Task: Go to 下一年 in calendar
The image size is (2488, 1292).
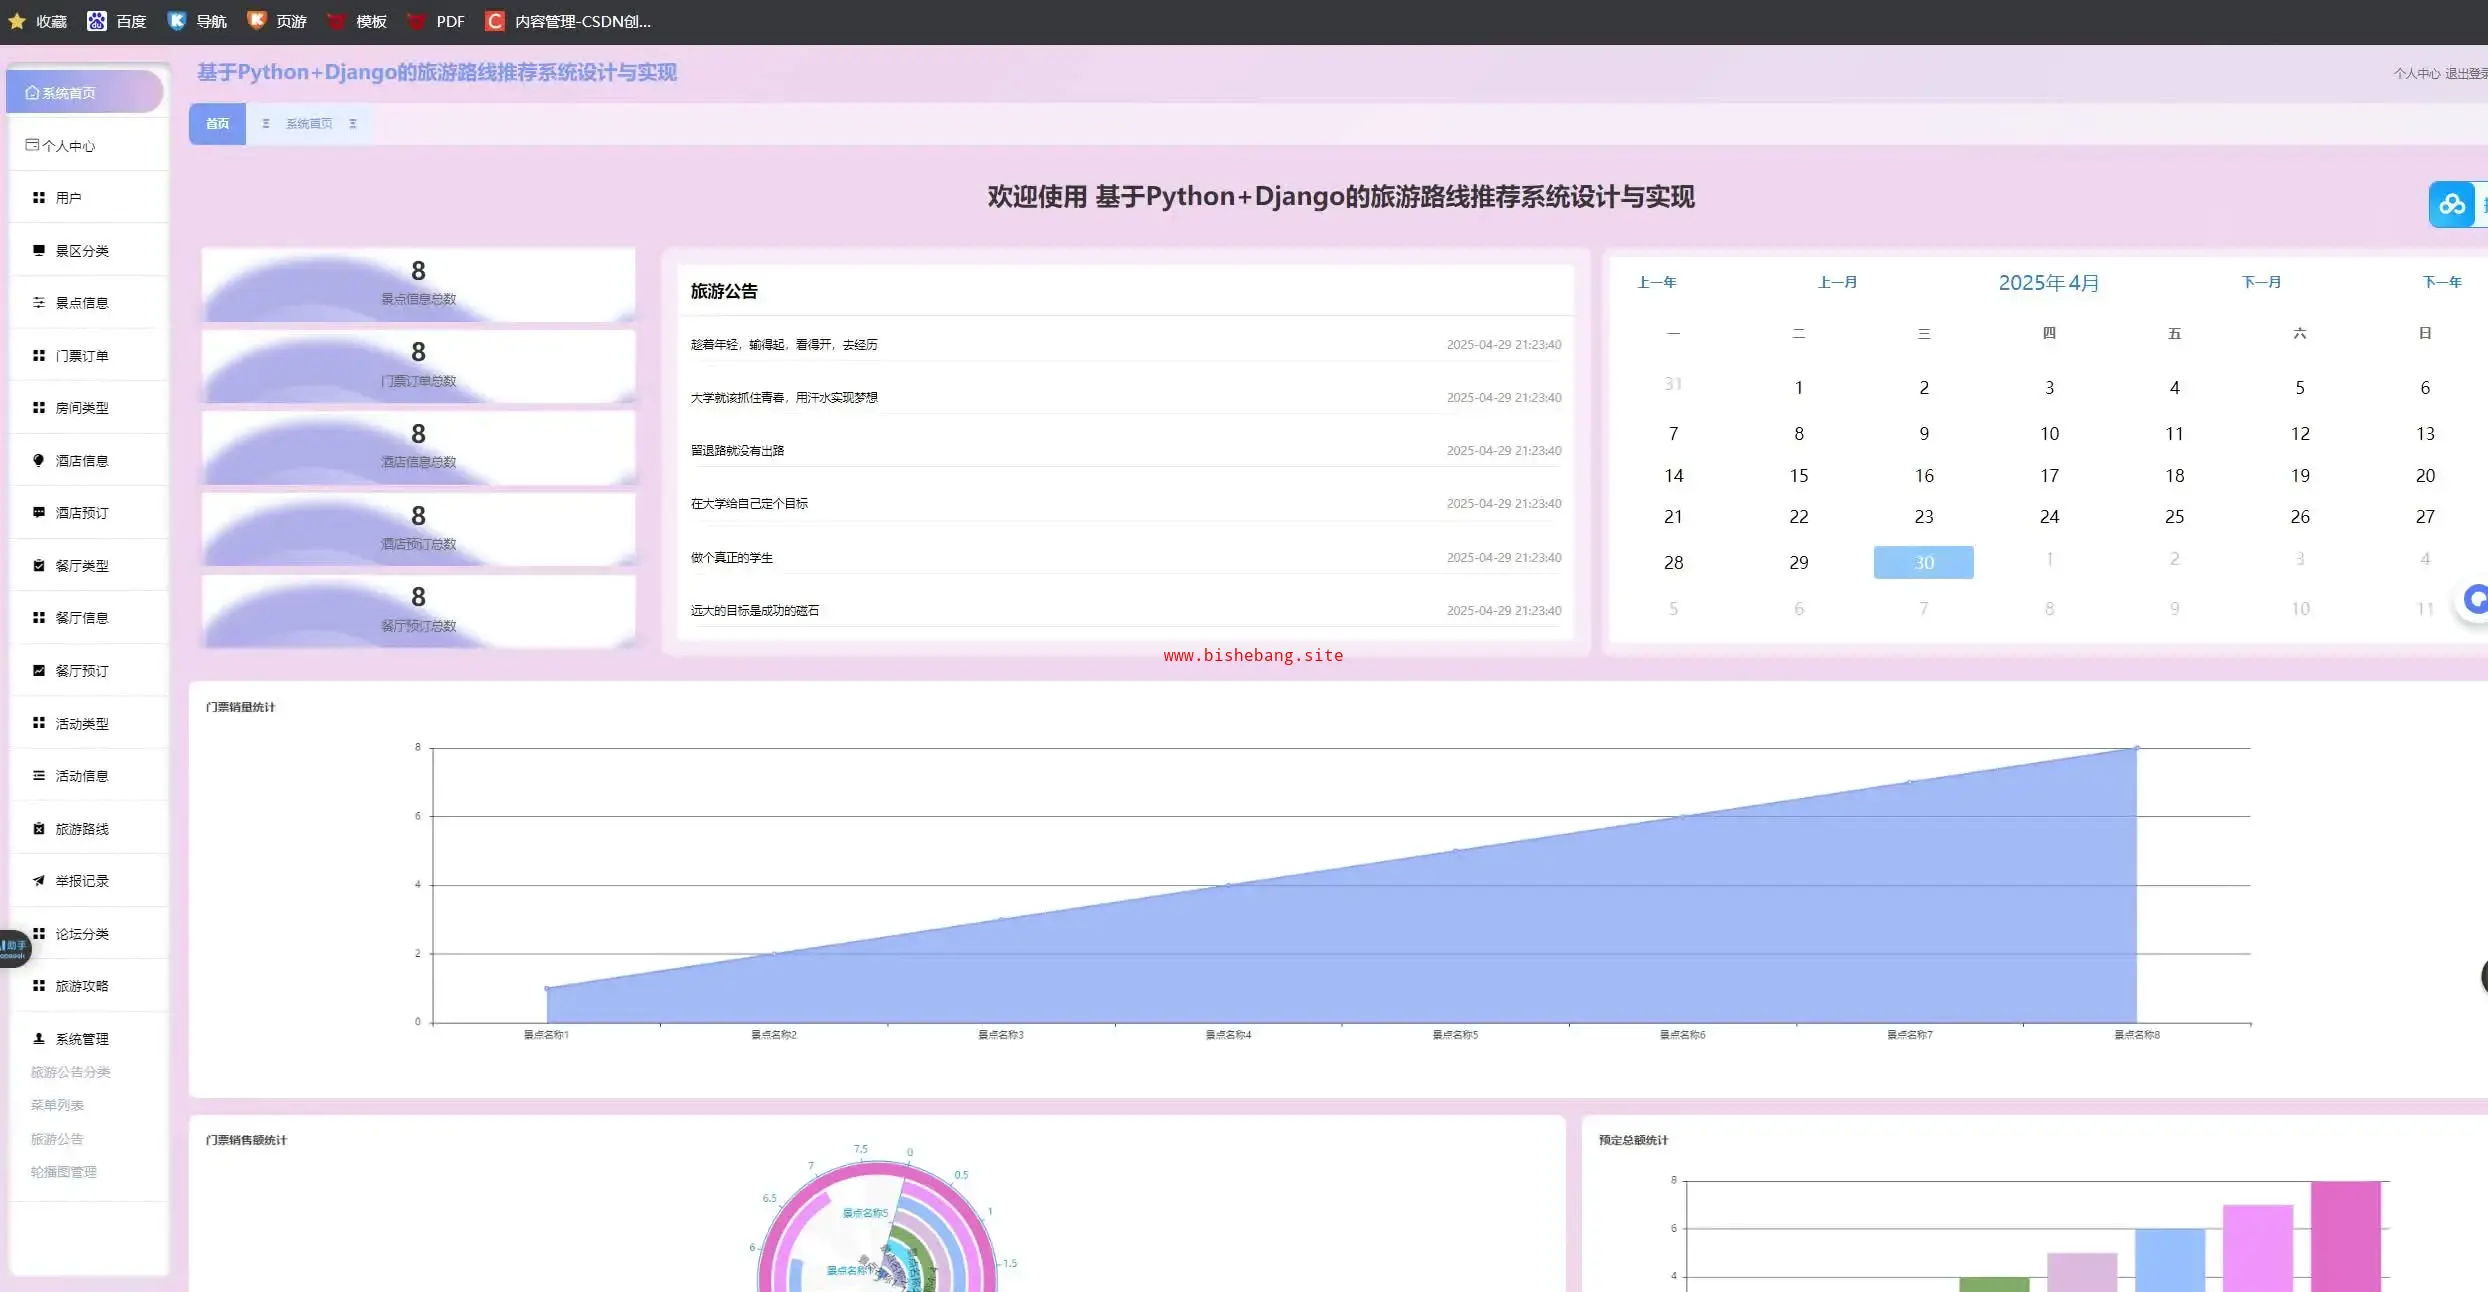Action: (x=2441, y=282)
